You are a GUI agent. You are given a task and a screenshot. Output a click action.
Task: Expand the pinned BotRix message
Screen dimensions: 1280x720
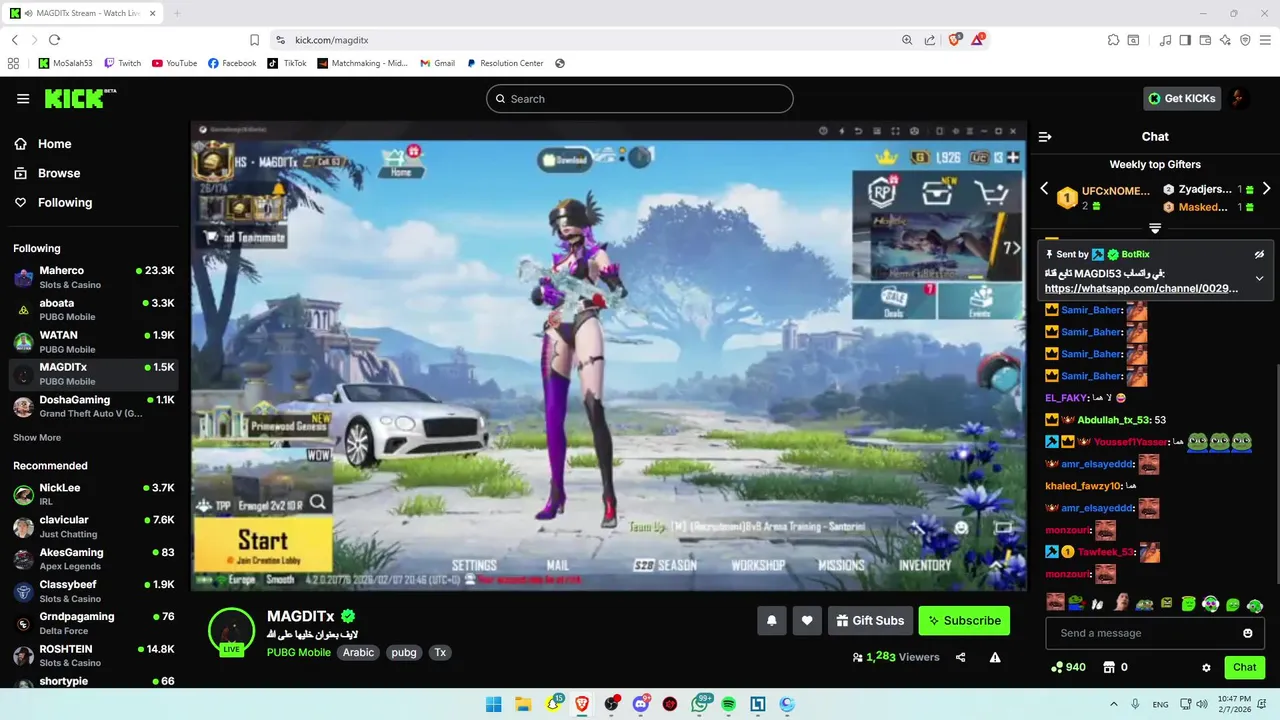(1260, 278)
